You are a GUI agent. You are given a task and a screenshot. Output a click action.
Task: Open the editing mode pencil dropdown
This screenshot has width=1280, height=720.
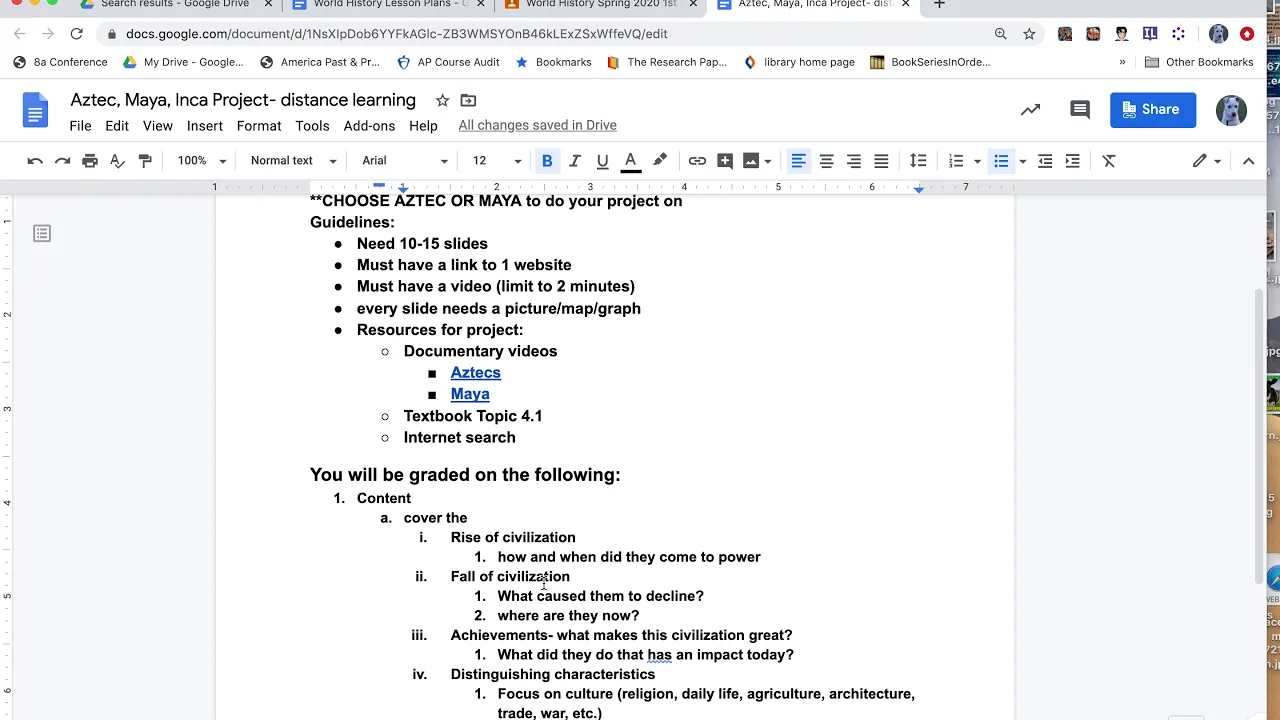pos(1207,160)
